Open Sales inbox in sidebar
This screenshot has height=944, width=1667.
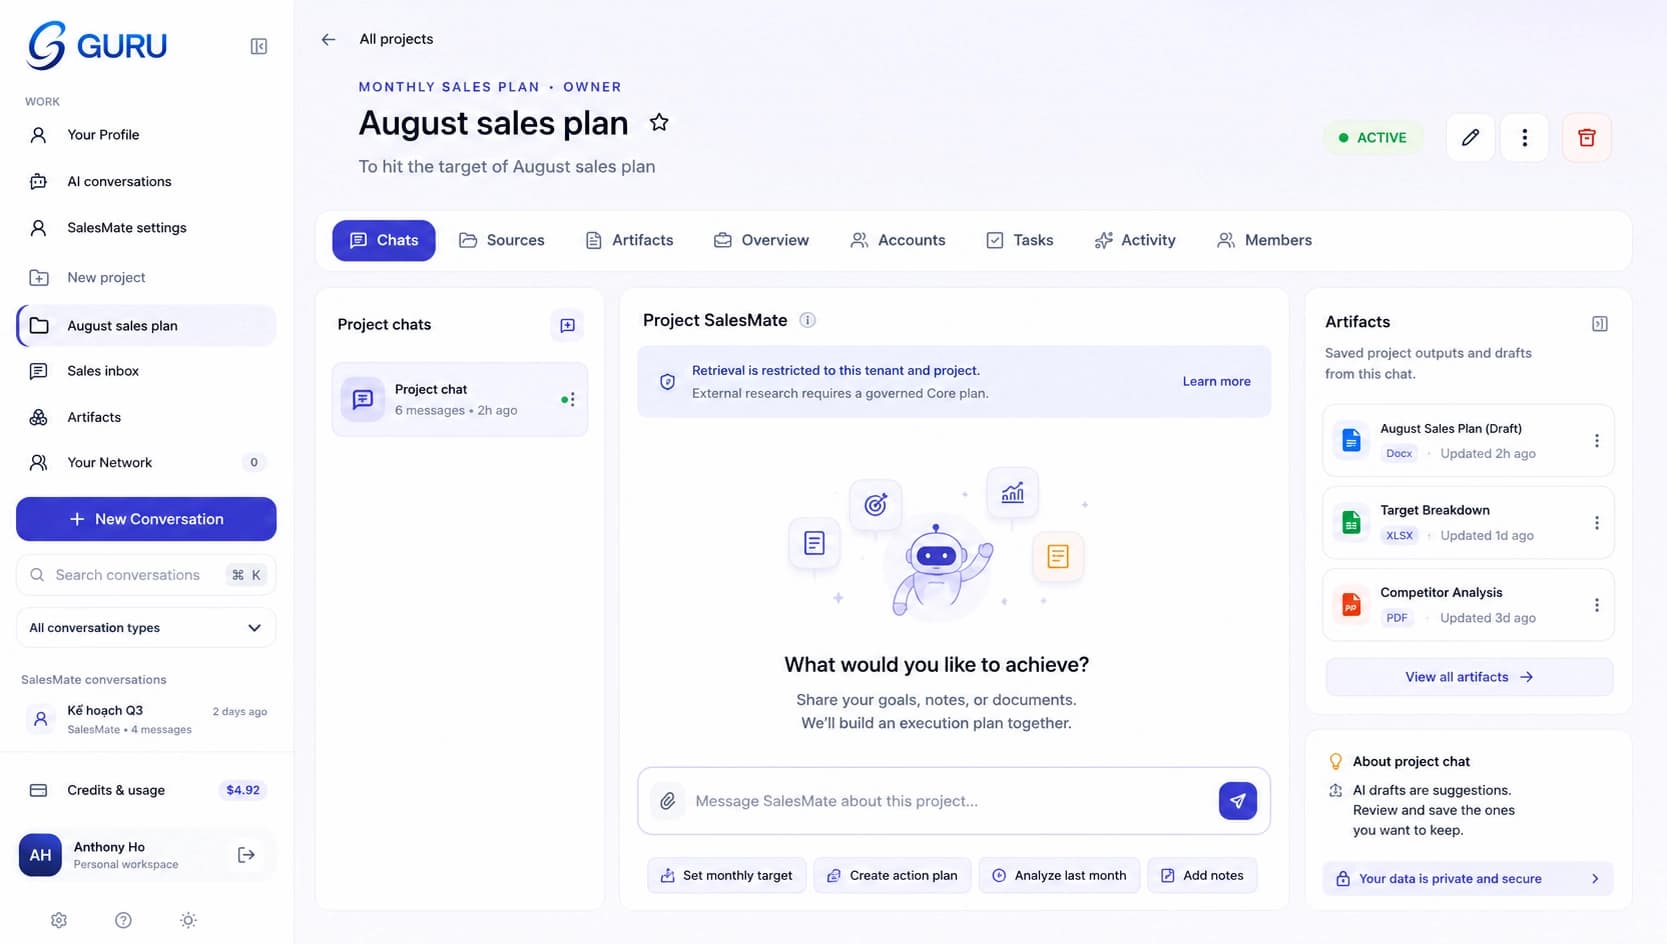tap(146, 371)
